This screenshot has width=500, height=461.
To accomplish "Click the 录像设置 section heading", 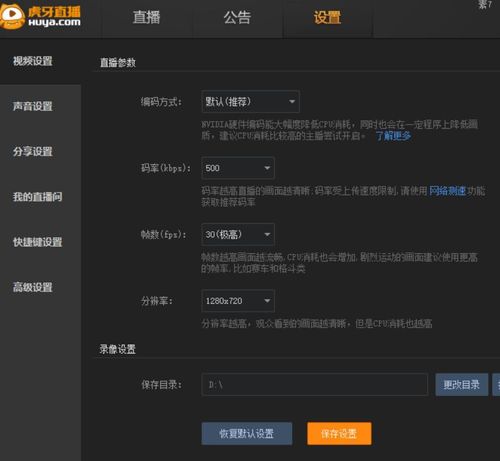I will (118, 349).
